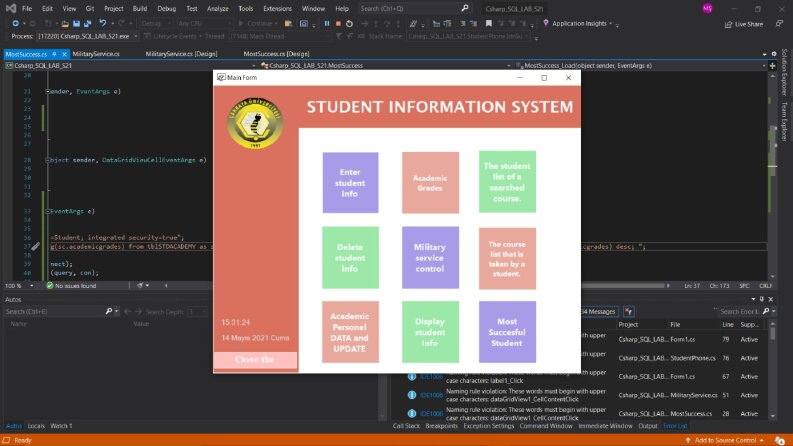Open the Debug menu

coord(166,9)
